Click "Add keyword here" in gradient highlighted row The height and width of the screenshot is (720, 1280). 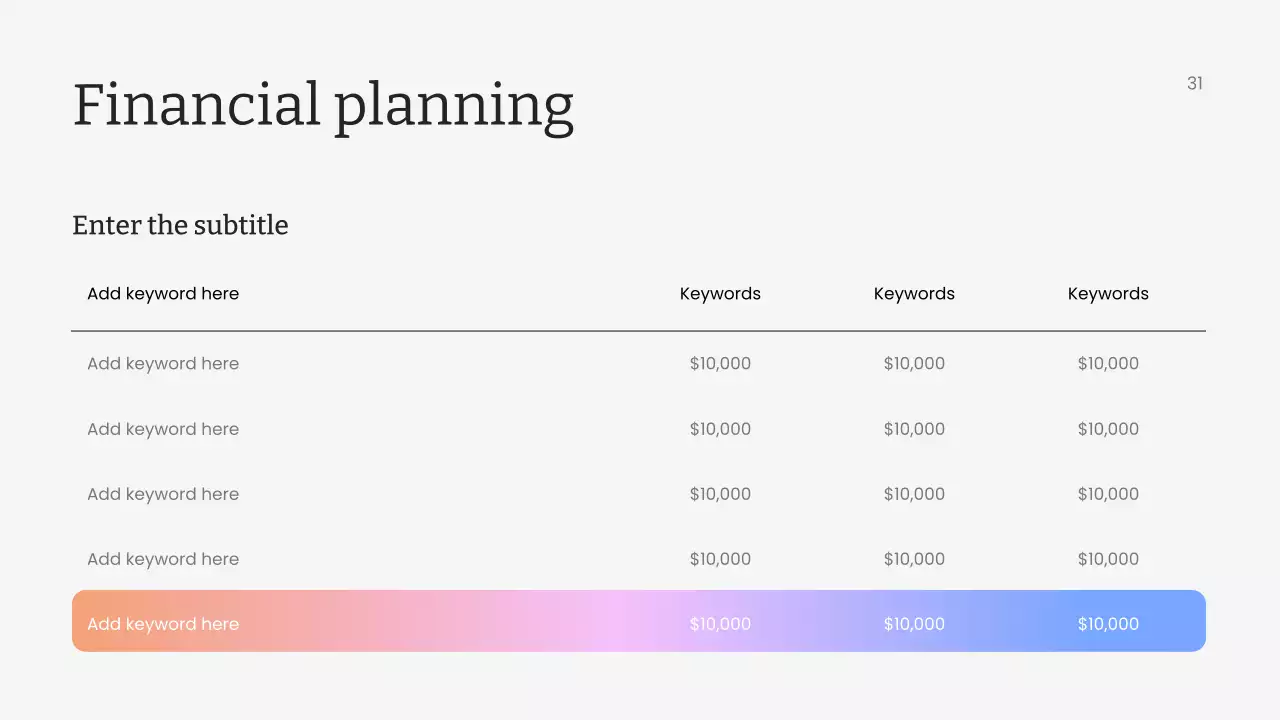[x=163, y=624]
